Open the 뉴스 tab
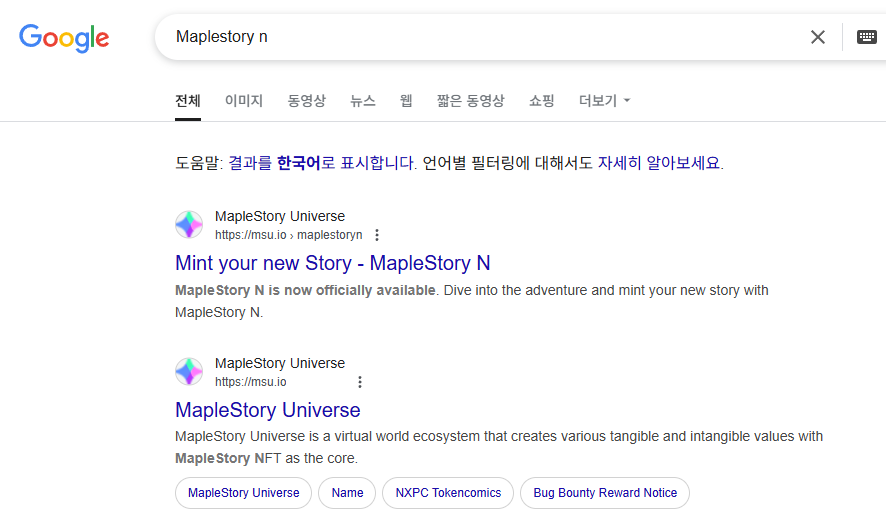Screen dimensions: 886x528 pyautogui.click(x=363, y=101)
